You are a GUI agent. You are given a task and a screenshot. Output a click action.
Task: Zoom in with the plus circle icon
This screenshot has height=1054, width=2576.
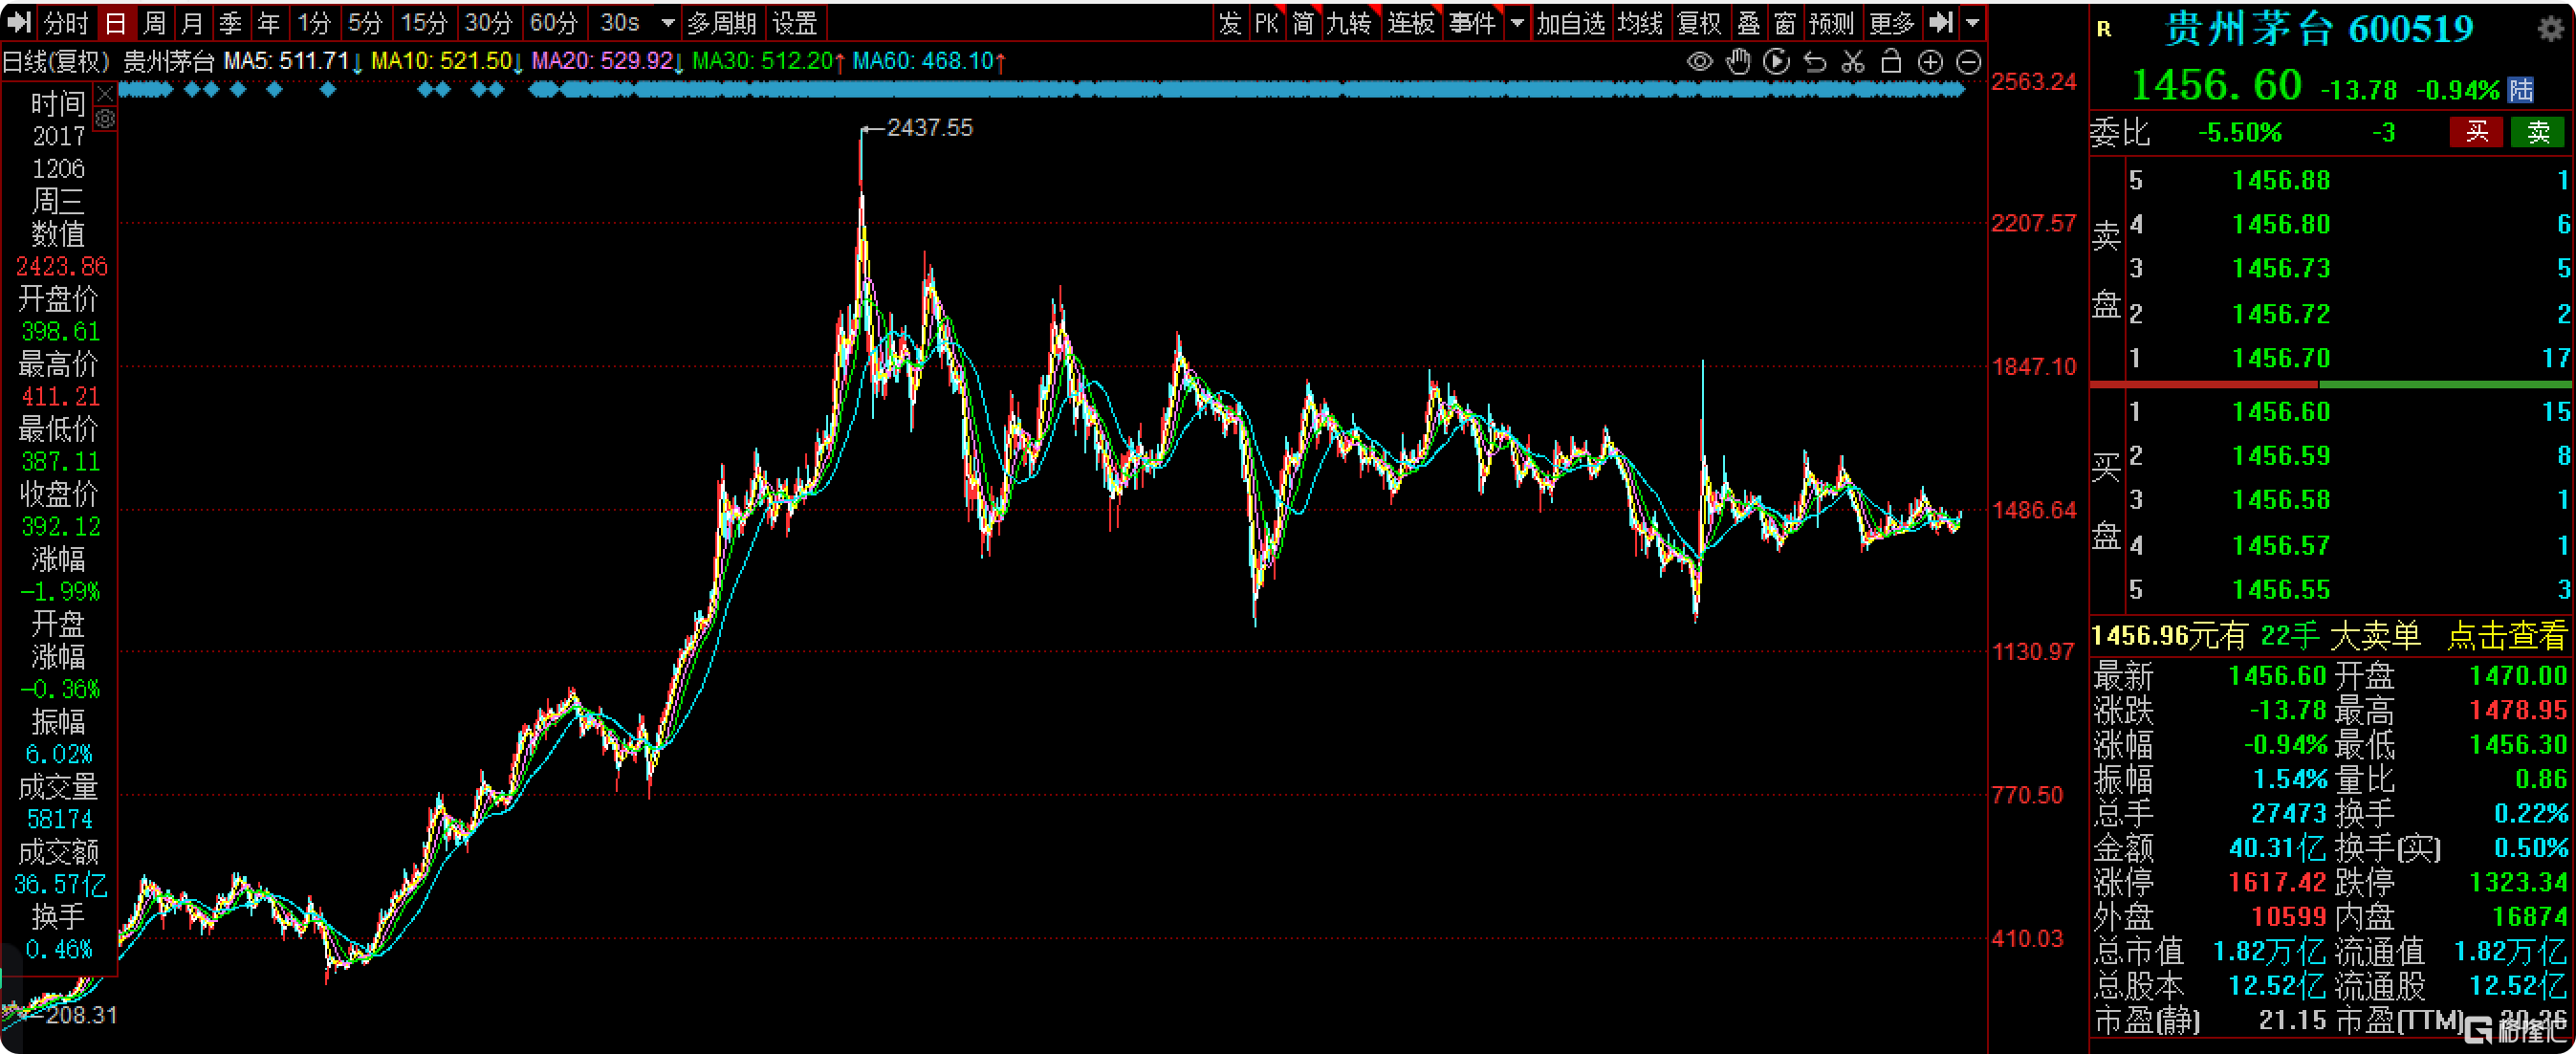(1930, 62)
